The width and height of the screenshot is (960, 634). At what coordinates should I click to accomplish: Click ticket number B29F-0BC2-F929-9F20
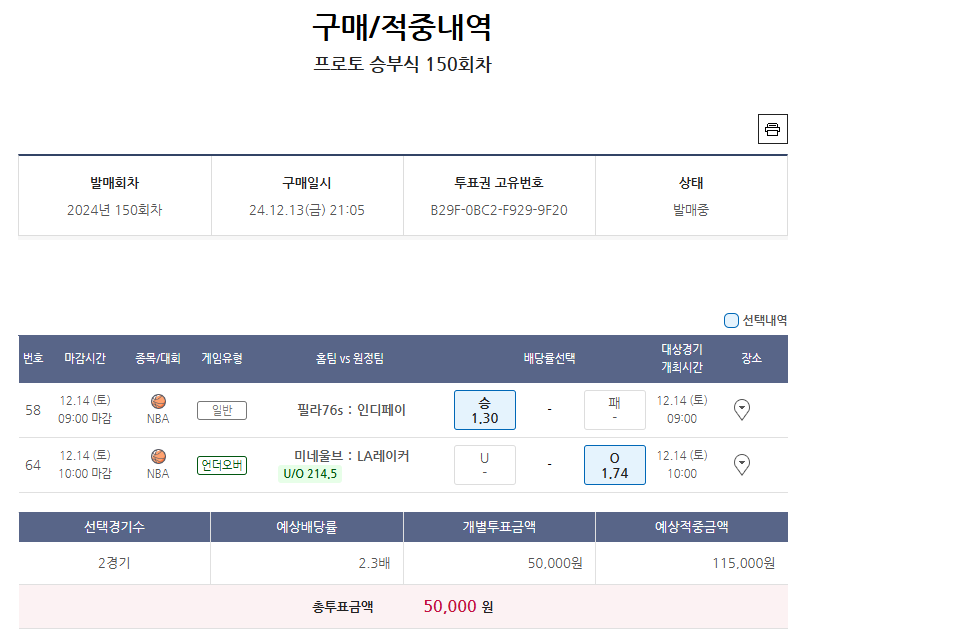coord(499,210)
